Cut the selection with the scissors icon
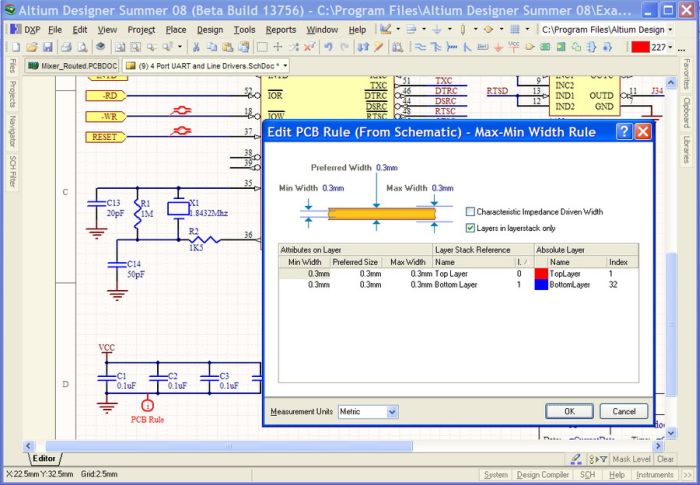 [196, 47]
